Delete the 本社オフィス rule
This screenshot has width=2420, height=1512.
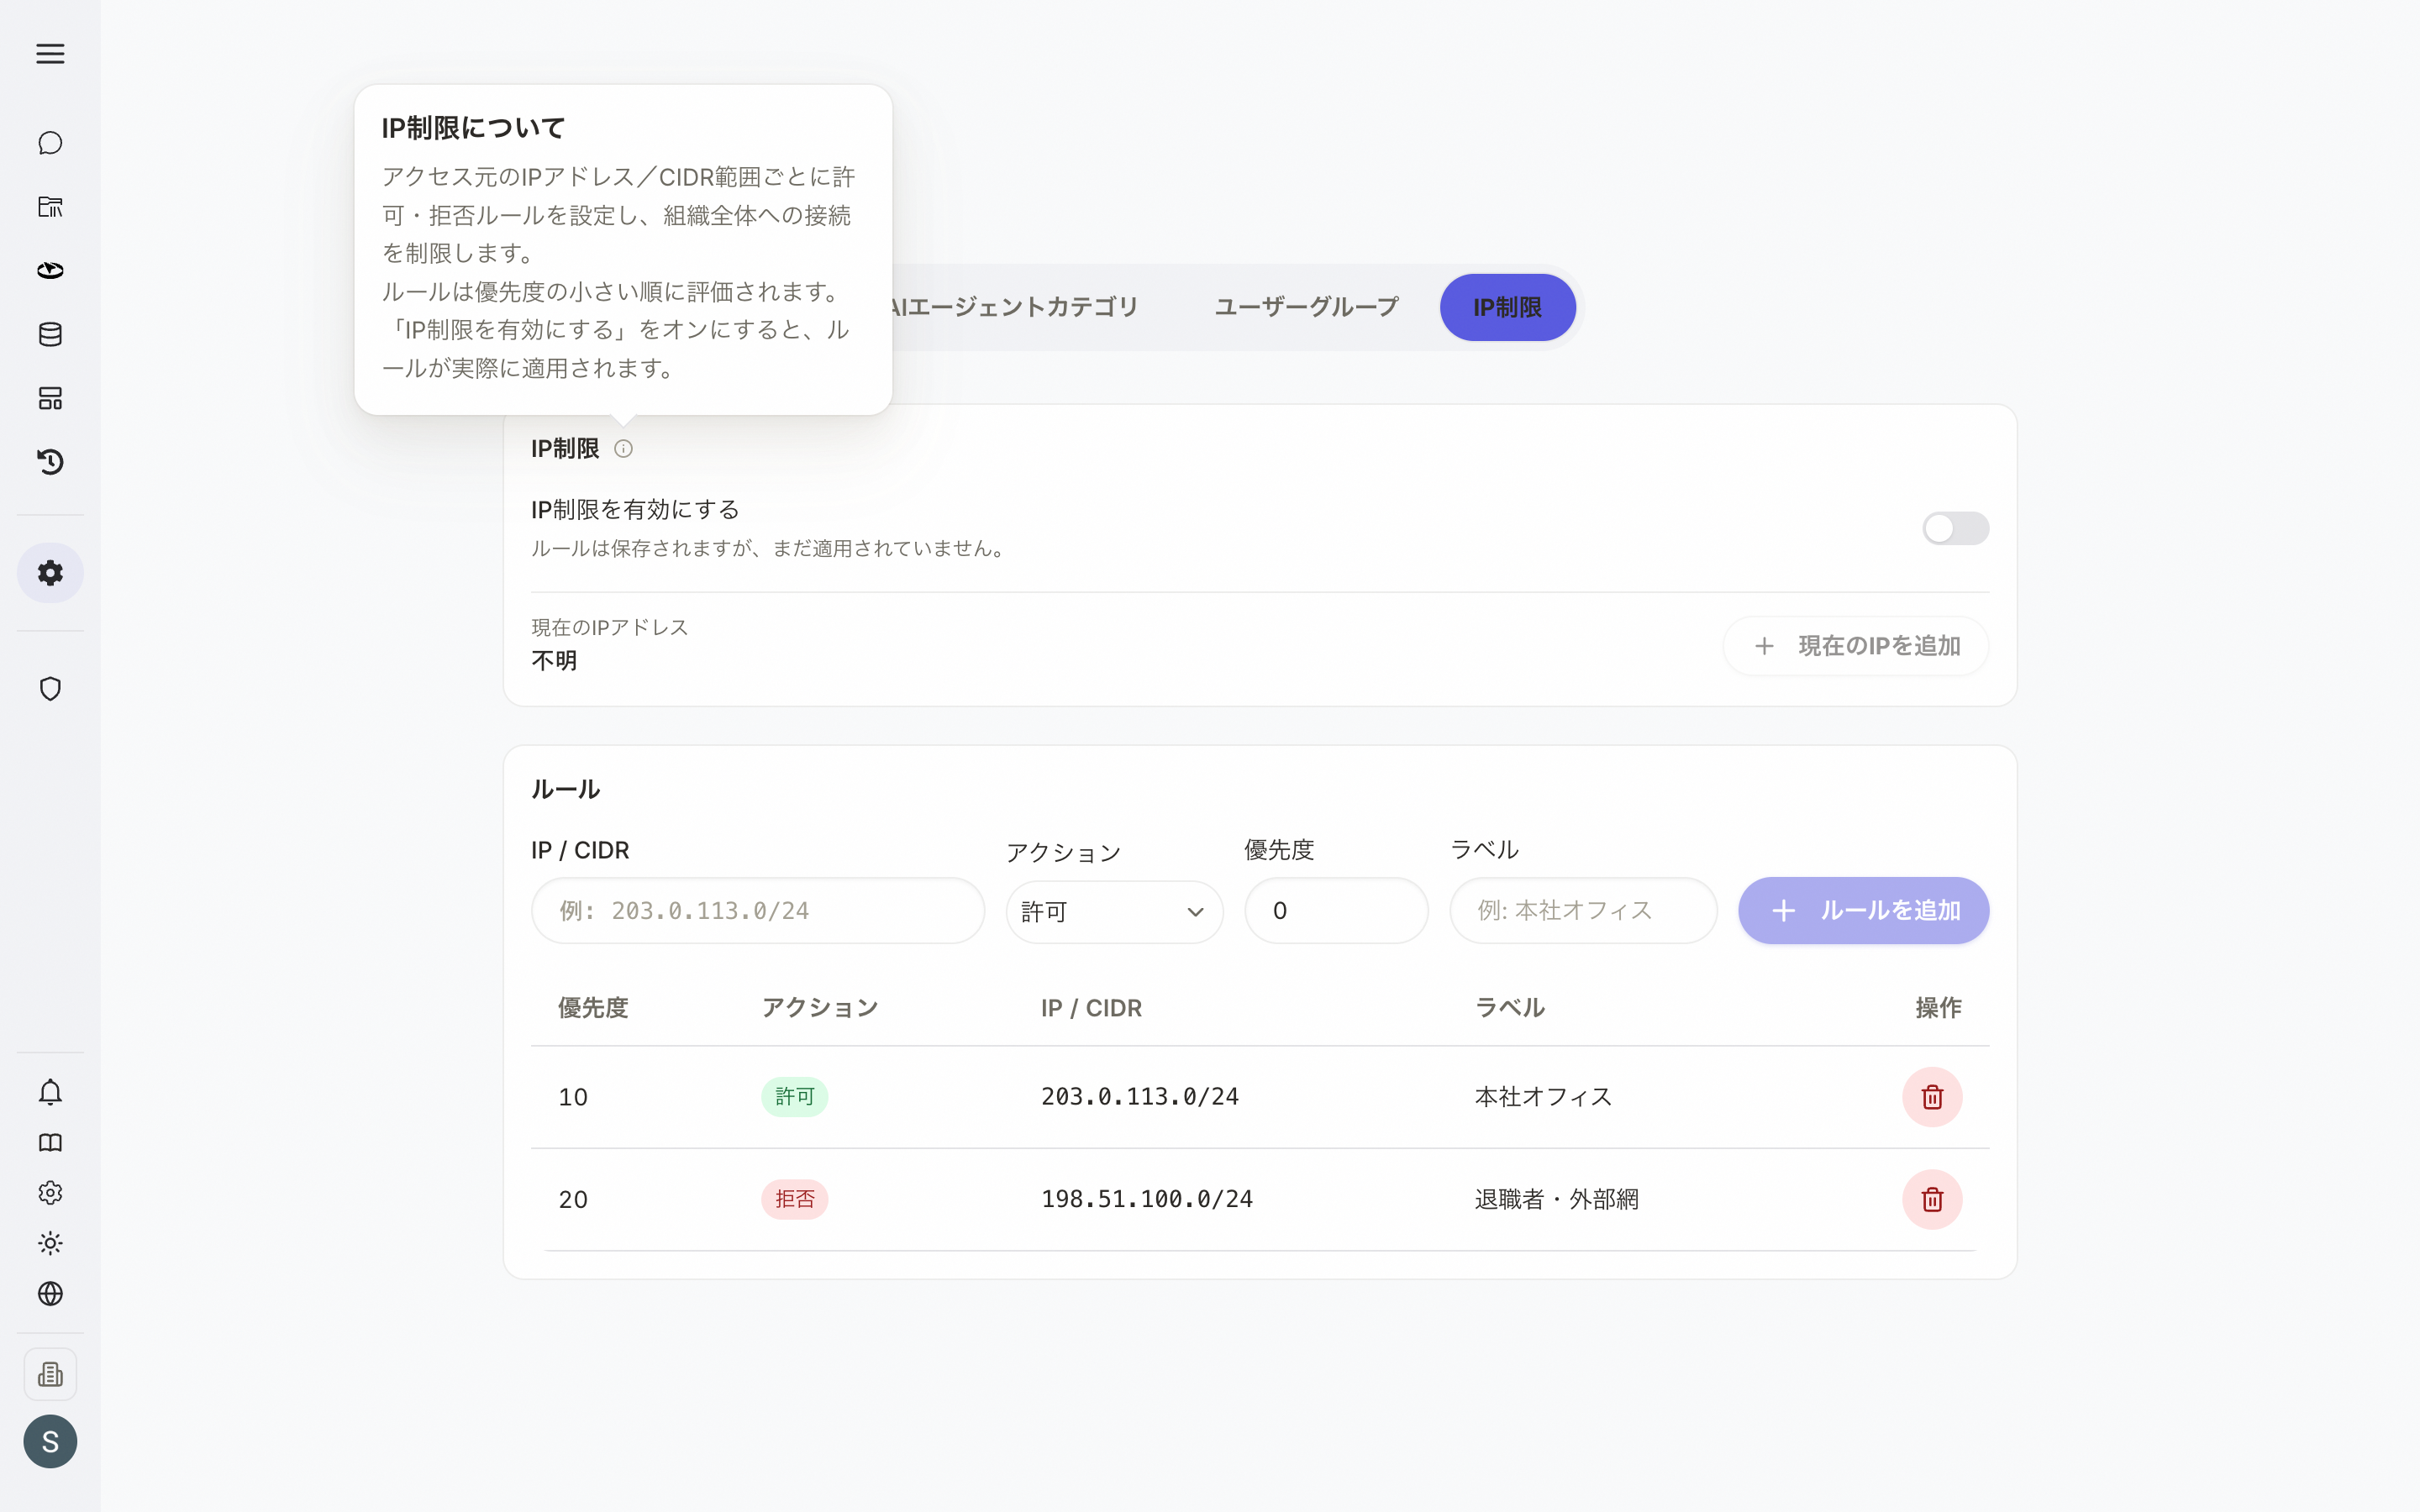point(1932,1097)
